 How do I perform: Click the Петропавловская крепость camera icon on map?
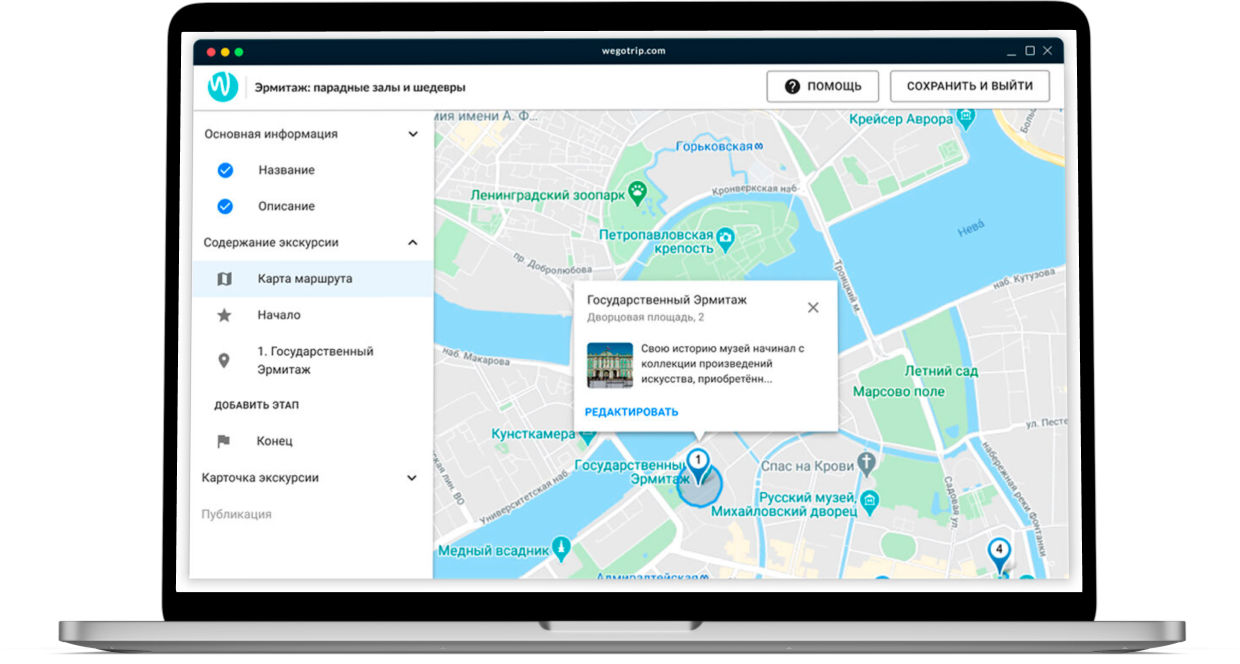click(727, 238)
